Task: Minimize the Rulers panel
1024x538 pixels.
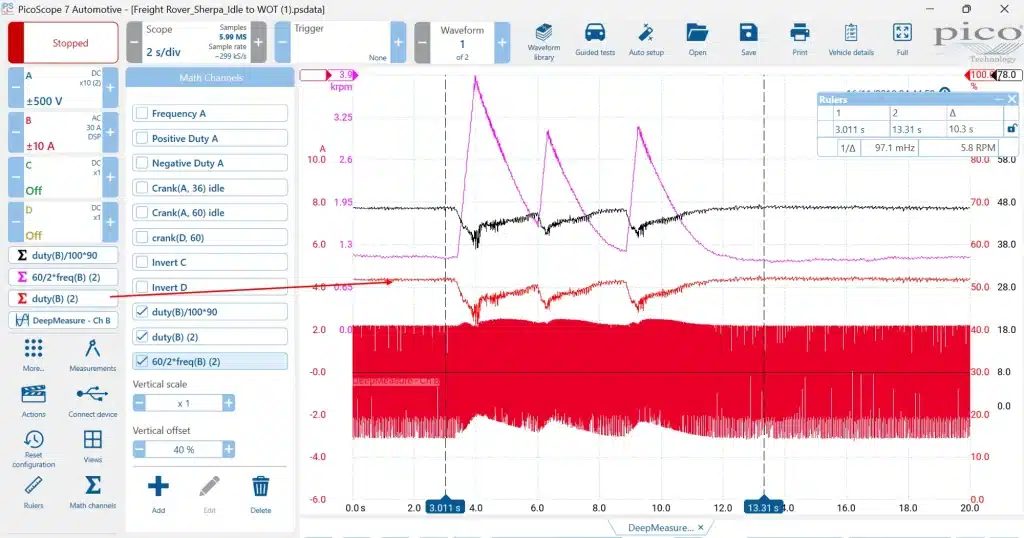Action: (999, 99)
